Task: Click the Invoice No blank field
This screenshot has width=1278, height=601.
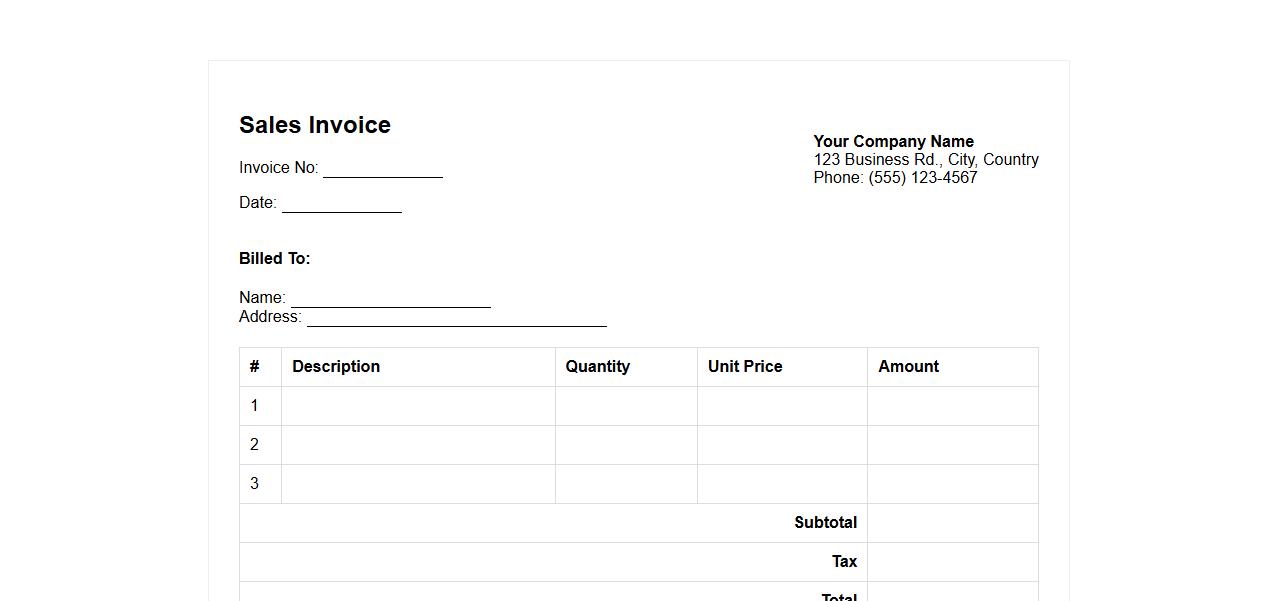Action: point(382,168)
